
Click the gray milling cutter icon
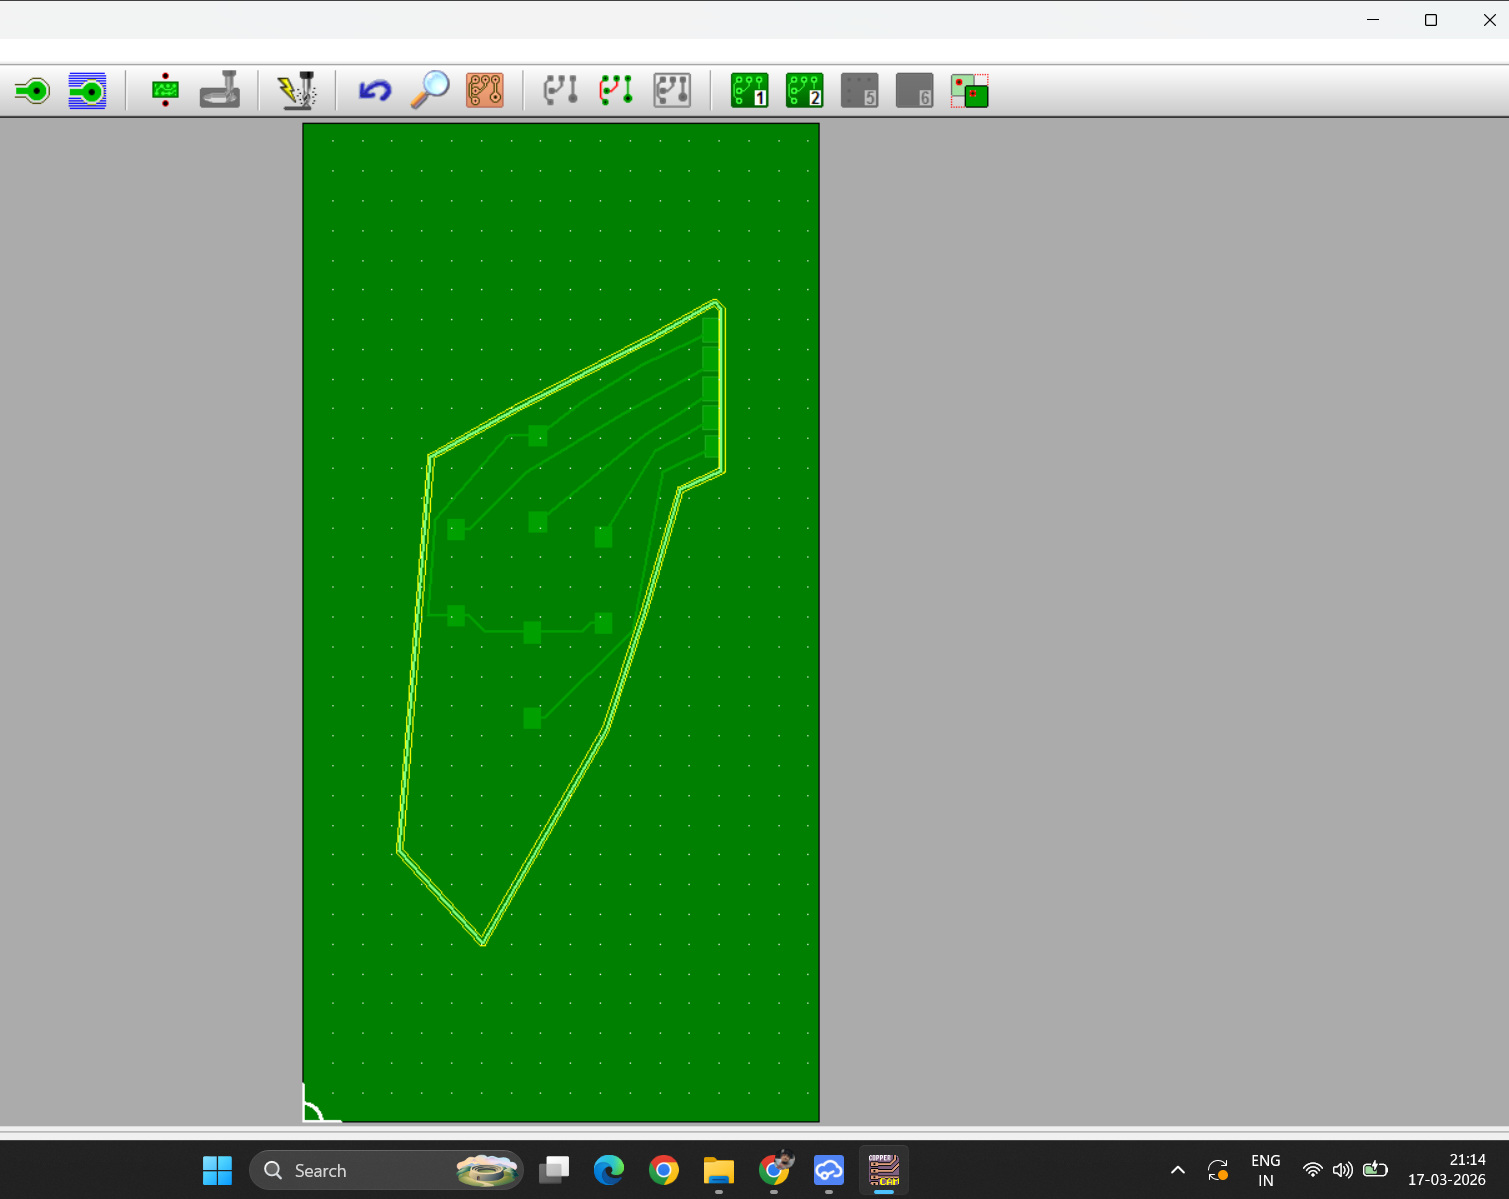point(219,90)
